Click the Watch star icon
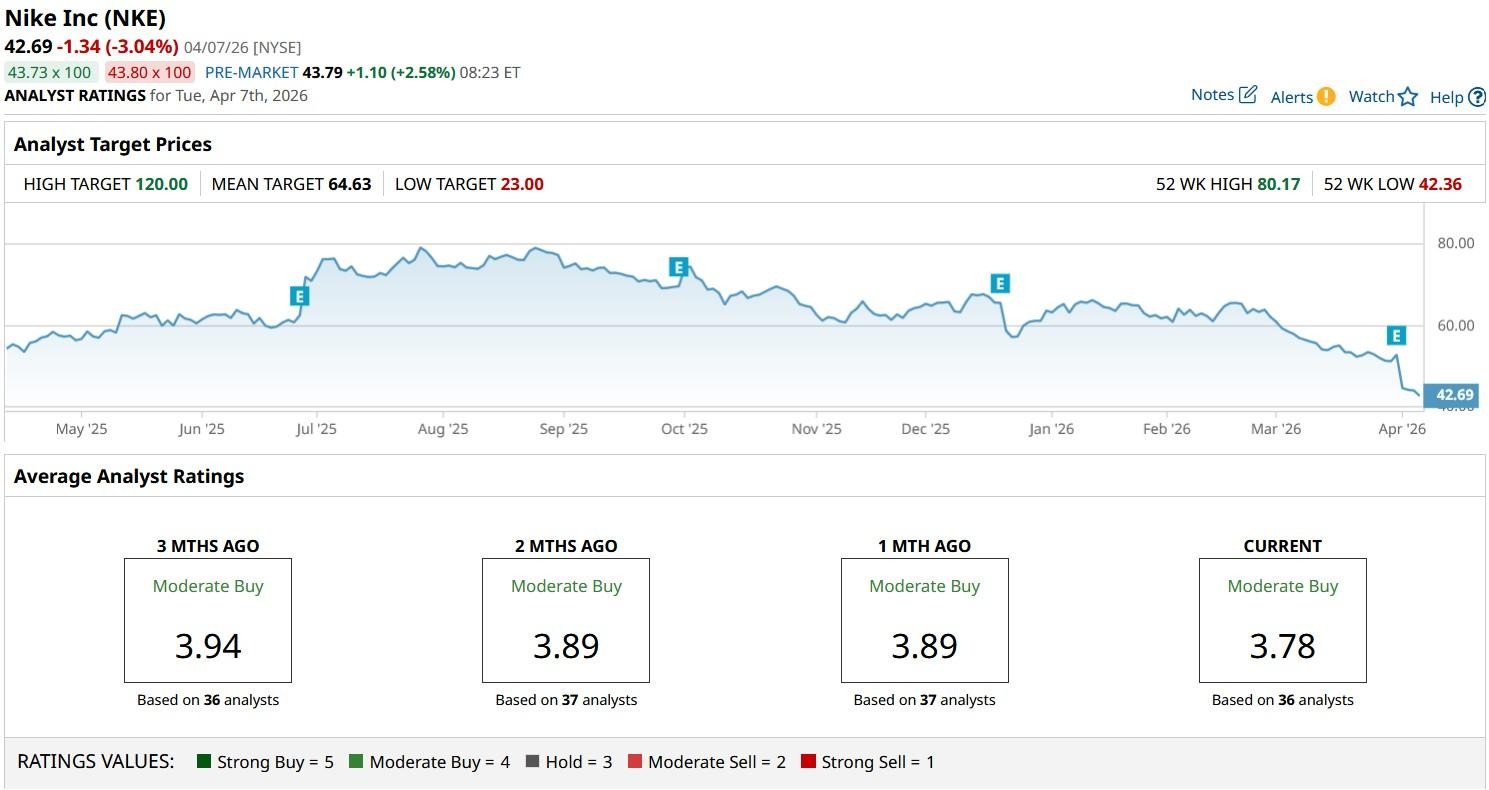This screenshot has height=790, width=1489. pyautogui.click(x=1408, y=97)
